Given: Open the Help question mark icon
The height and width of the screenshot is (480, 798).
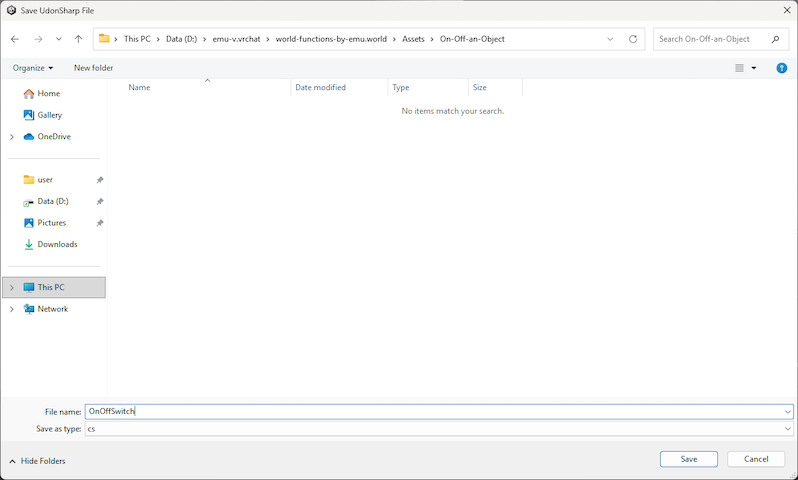Looking at the screenshot, I should (x=782, y=68).
